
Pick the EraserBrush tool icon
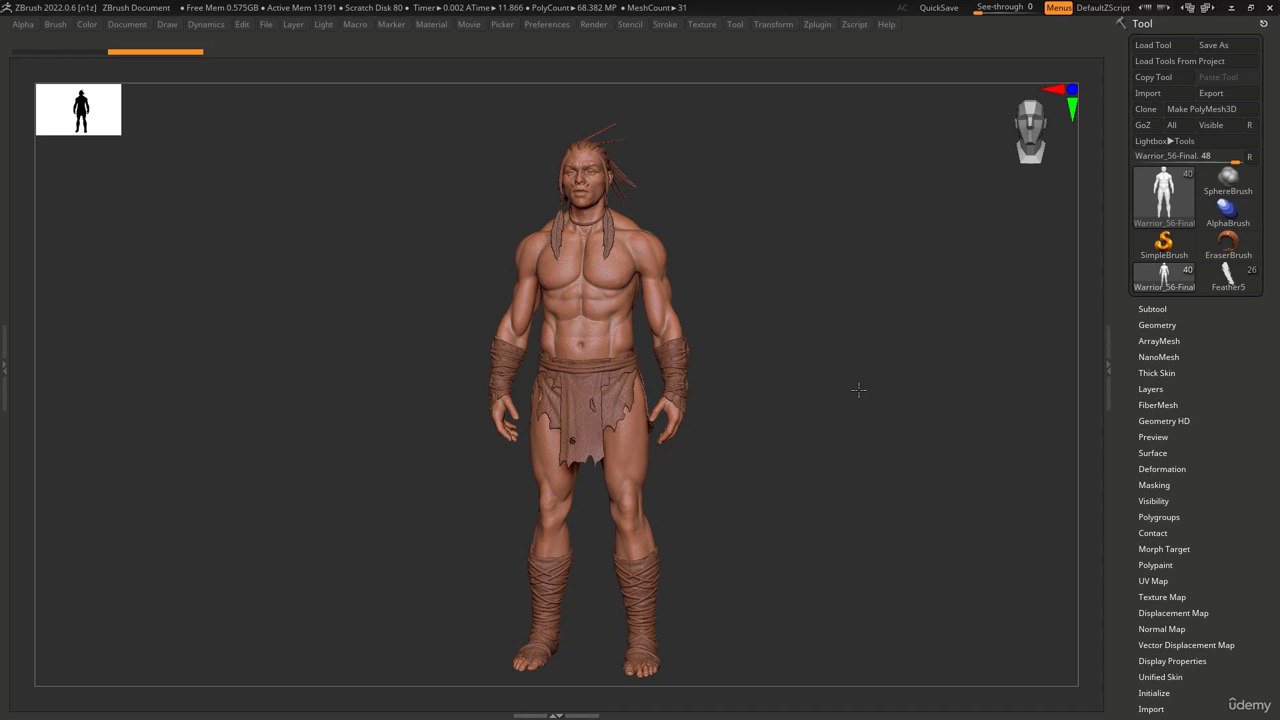1228,241
